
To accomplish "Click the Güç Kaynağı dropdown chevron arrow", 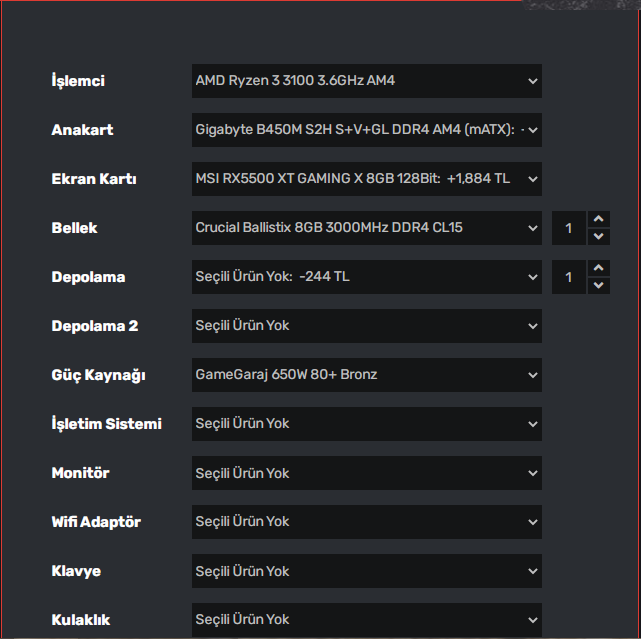I will (532, 375).
